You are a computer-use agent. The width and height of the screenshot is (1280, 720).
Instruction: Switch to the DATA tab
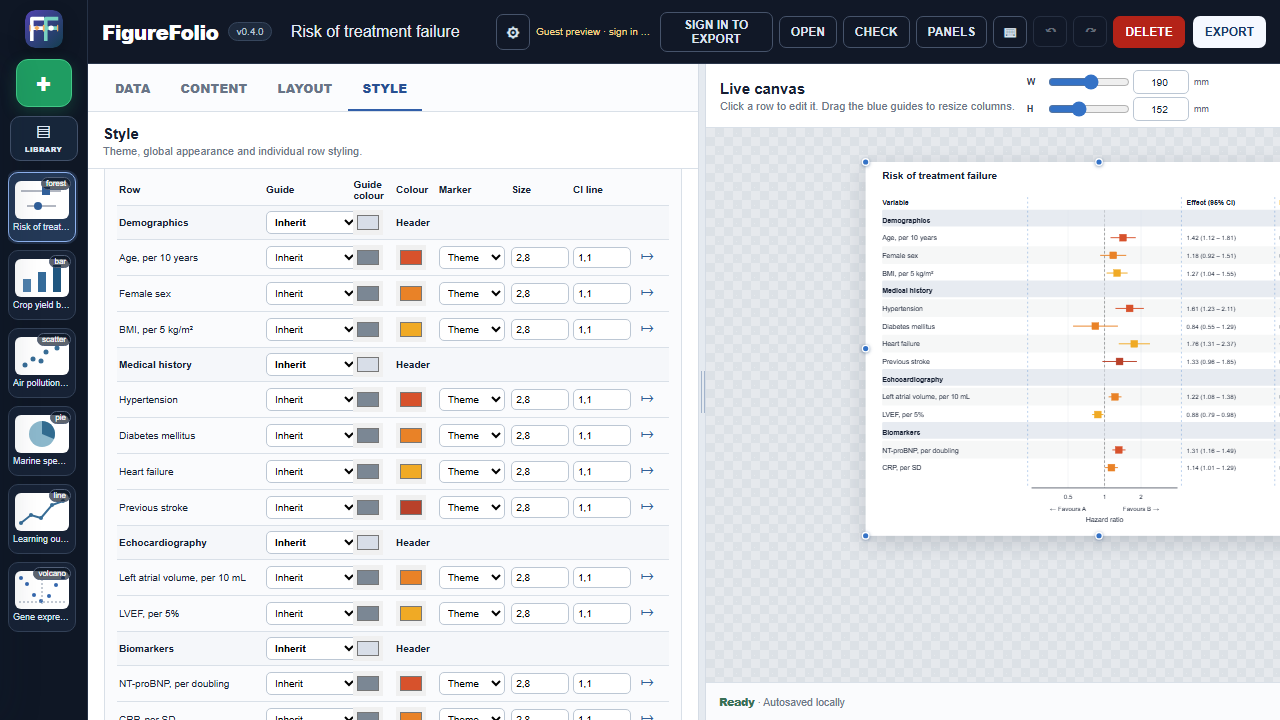pos(133,88)
